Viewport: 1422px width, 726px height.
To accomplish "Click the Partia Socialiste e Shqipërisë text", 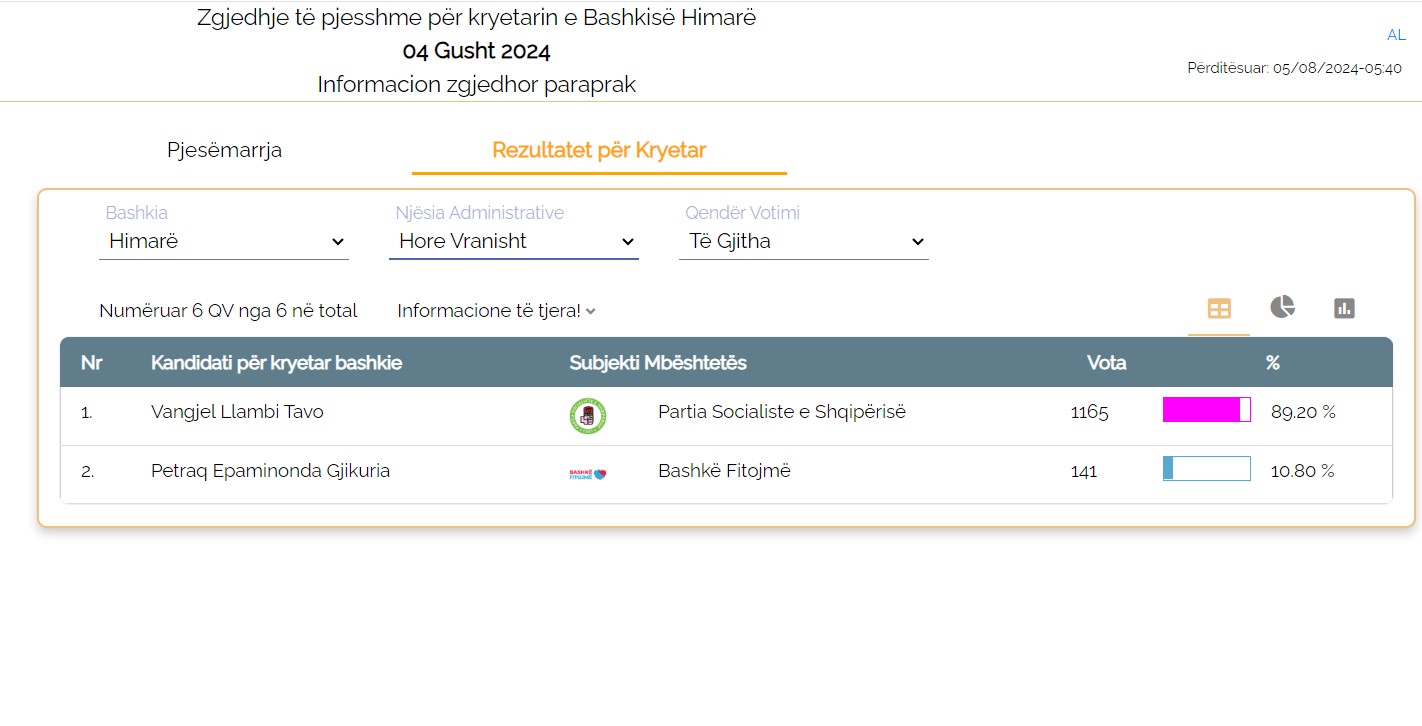I will click(x=782, y=412).
